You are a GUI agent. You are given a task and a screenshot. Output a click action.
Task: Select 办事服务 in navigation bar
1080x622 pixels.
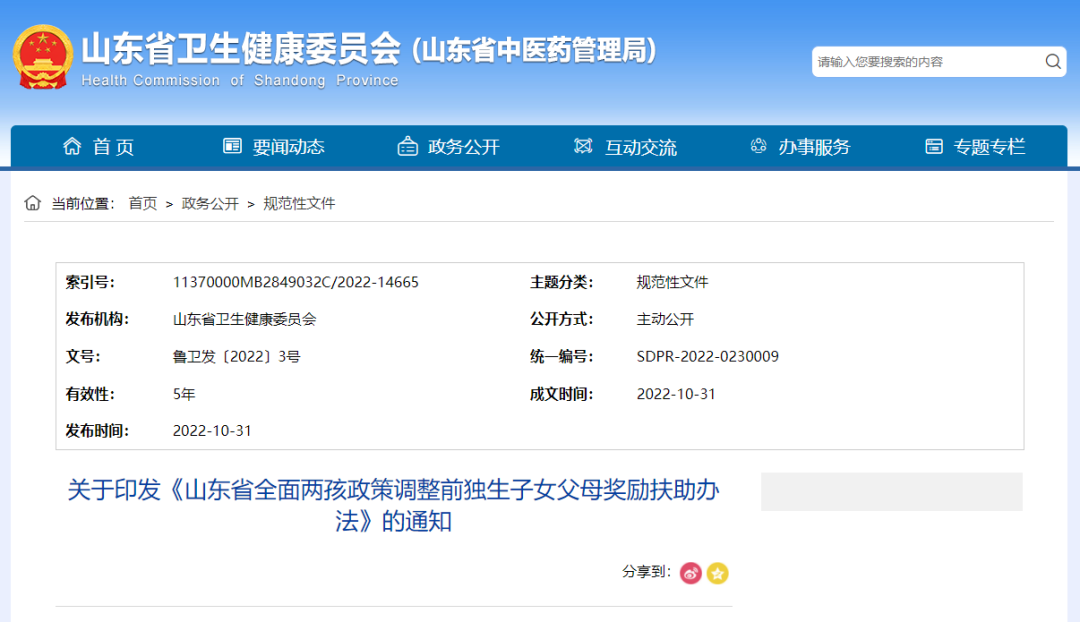click(814, 147)
